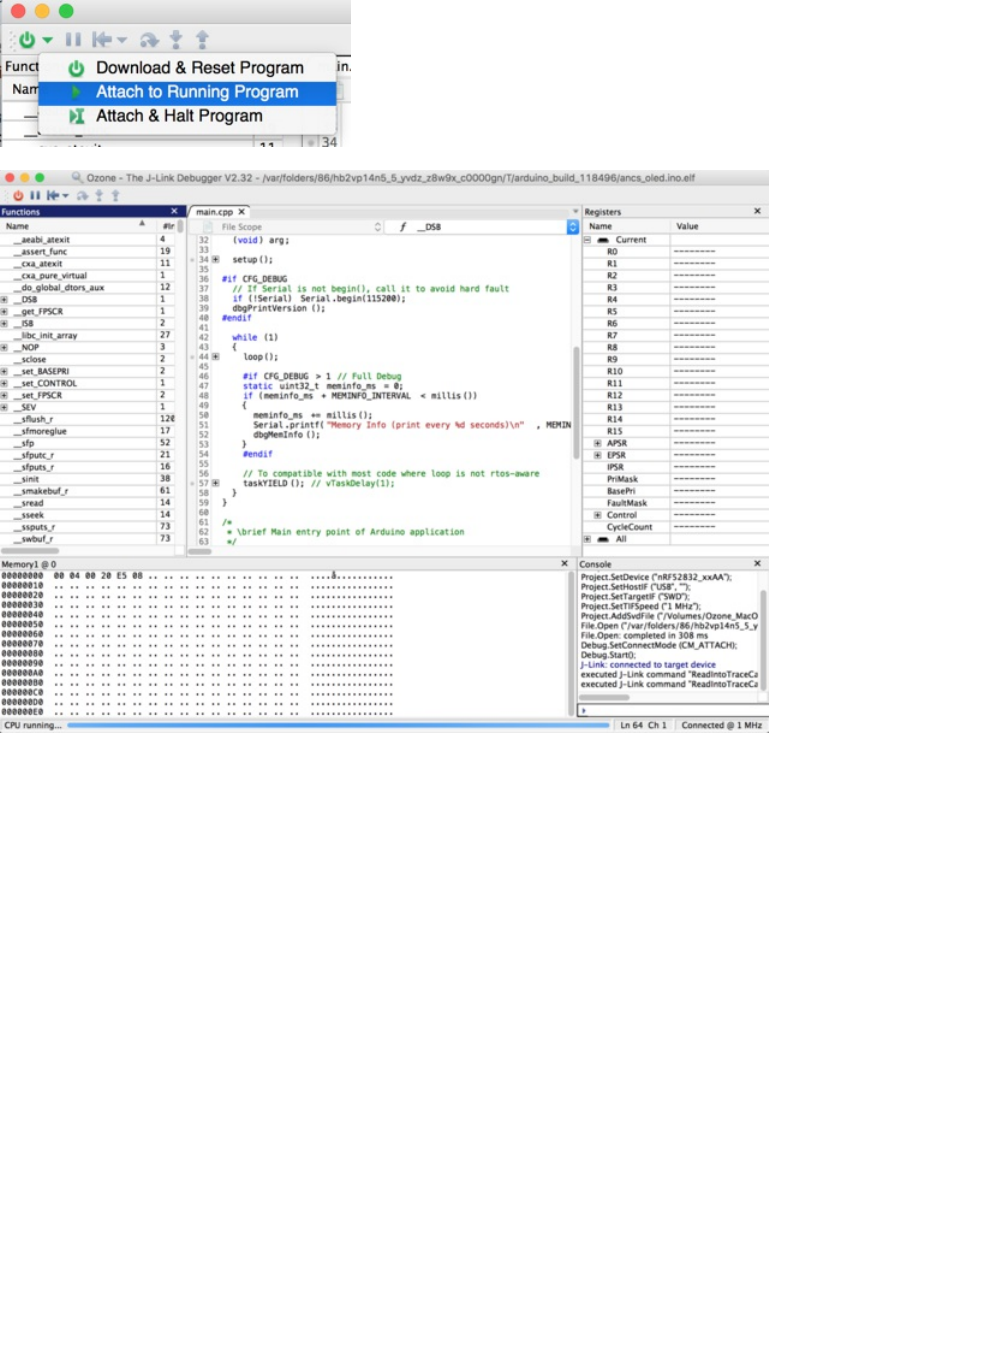Click the CPU running progress bar
996x1358 pixels.
pyautogui.click(x=338, y=726)
